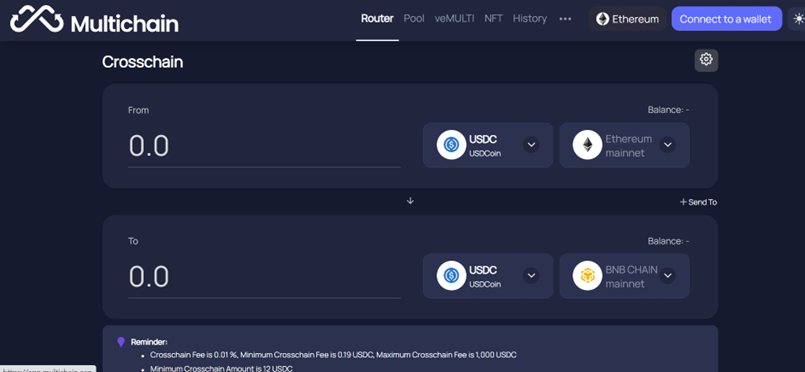View the History tab
The height and width of the screenshot is (372, 805).
(x=530, y=18)
